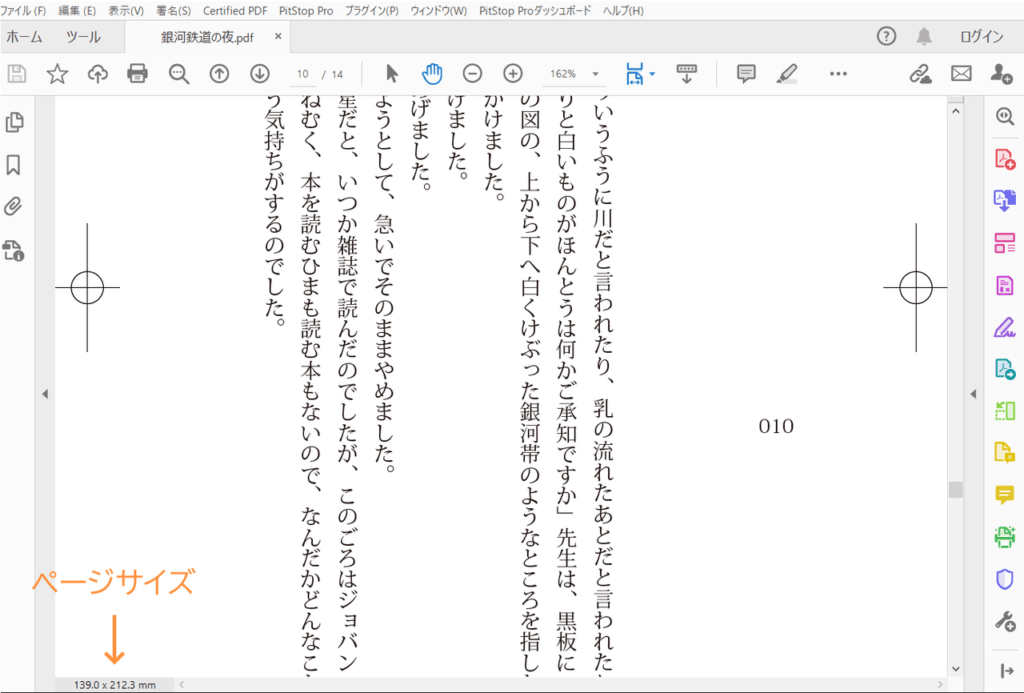Show the Attachments paperclip panel
The width and height of the screenshot is (1024, 693).
14,207
